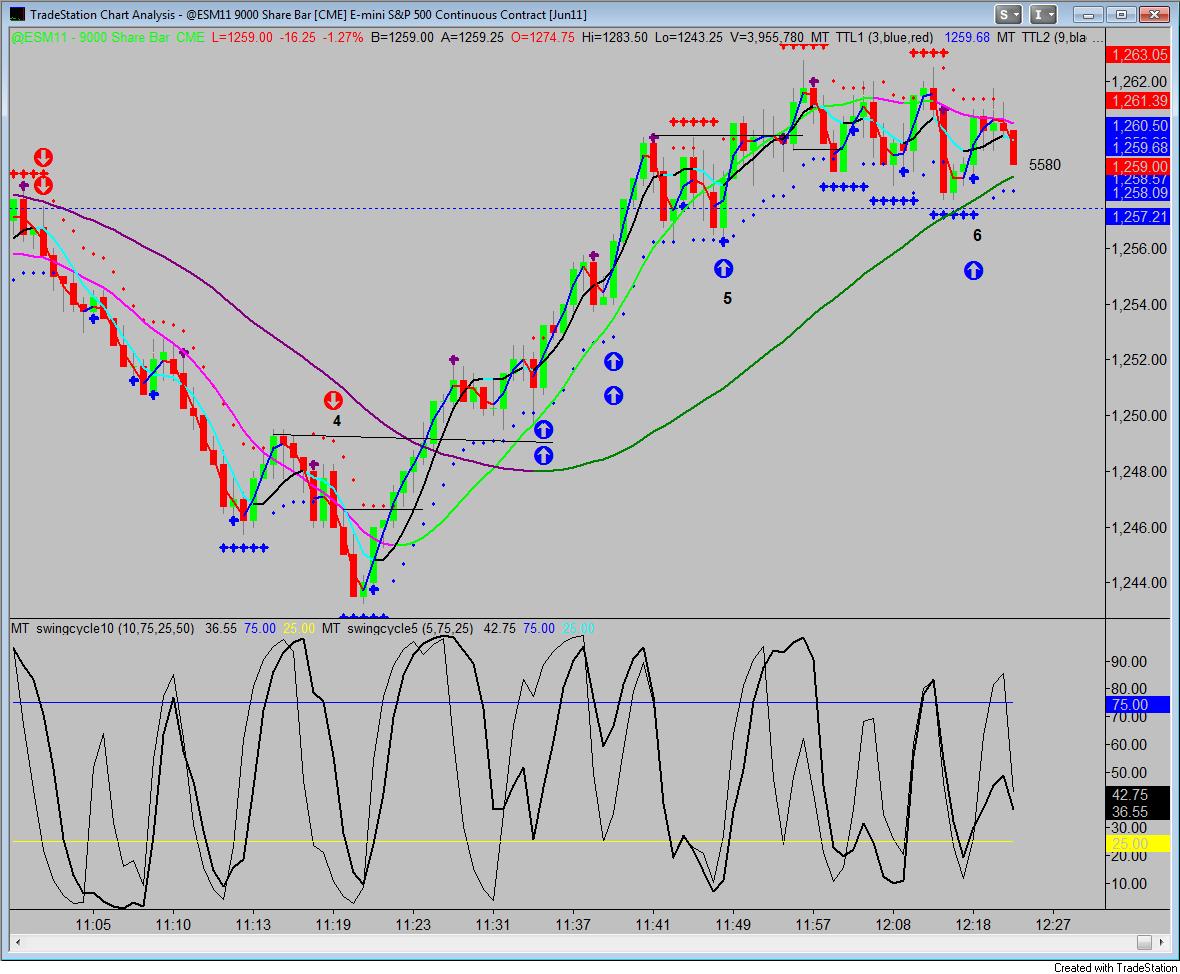
Task: Click the 'A=1259.25' ask text
Action: (473, 38)
